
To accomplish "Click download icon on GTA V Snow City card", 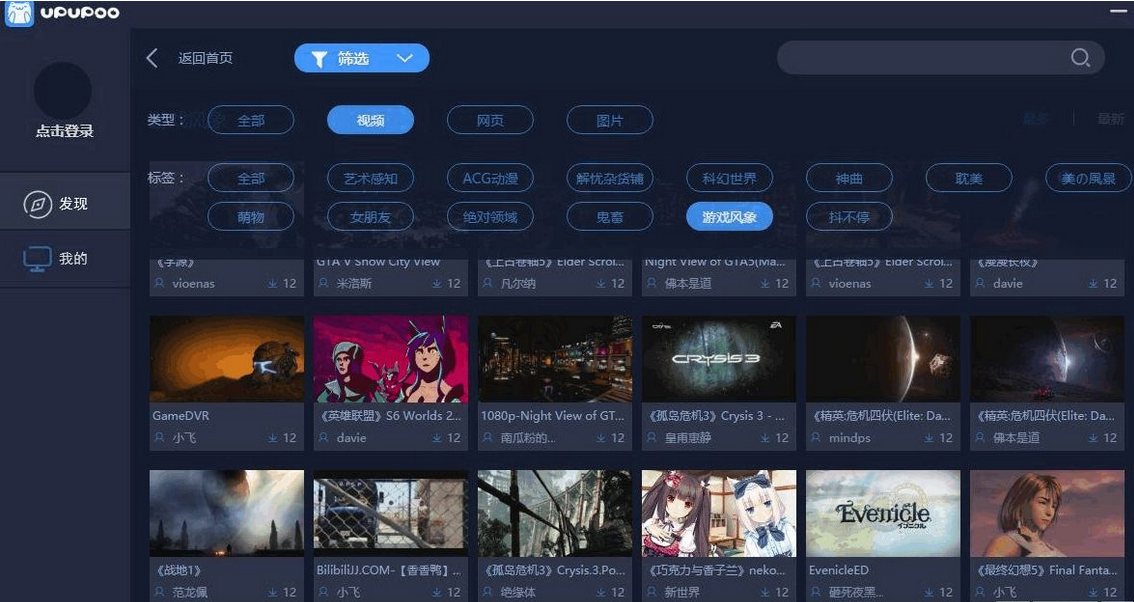I will (437, 284).
